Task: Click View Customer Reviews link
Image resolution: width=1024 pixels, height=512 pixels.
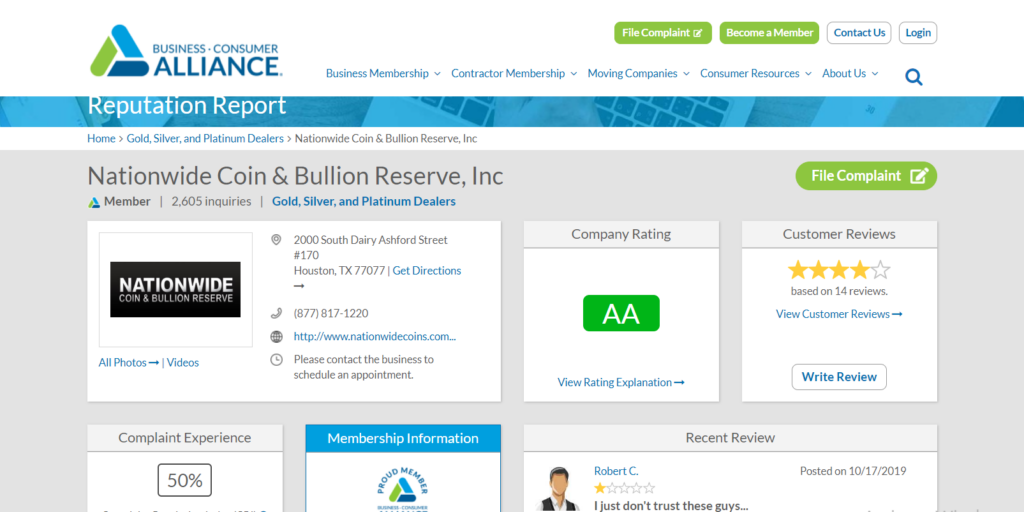Action: coord(839,314)
